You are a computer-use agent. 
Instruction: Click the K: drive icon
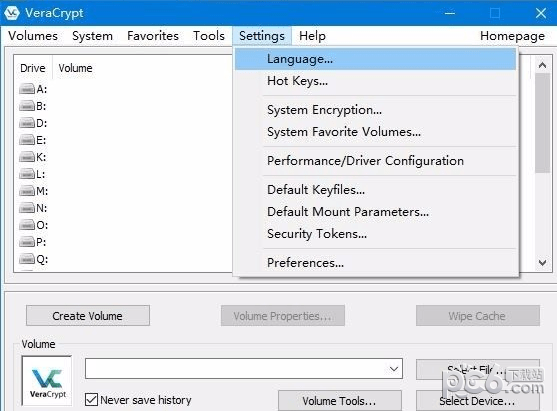pos(27,157)
